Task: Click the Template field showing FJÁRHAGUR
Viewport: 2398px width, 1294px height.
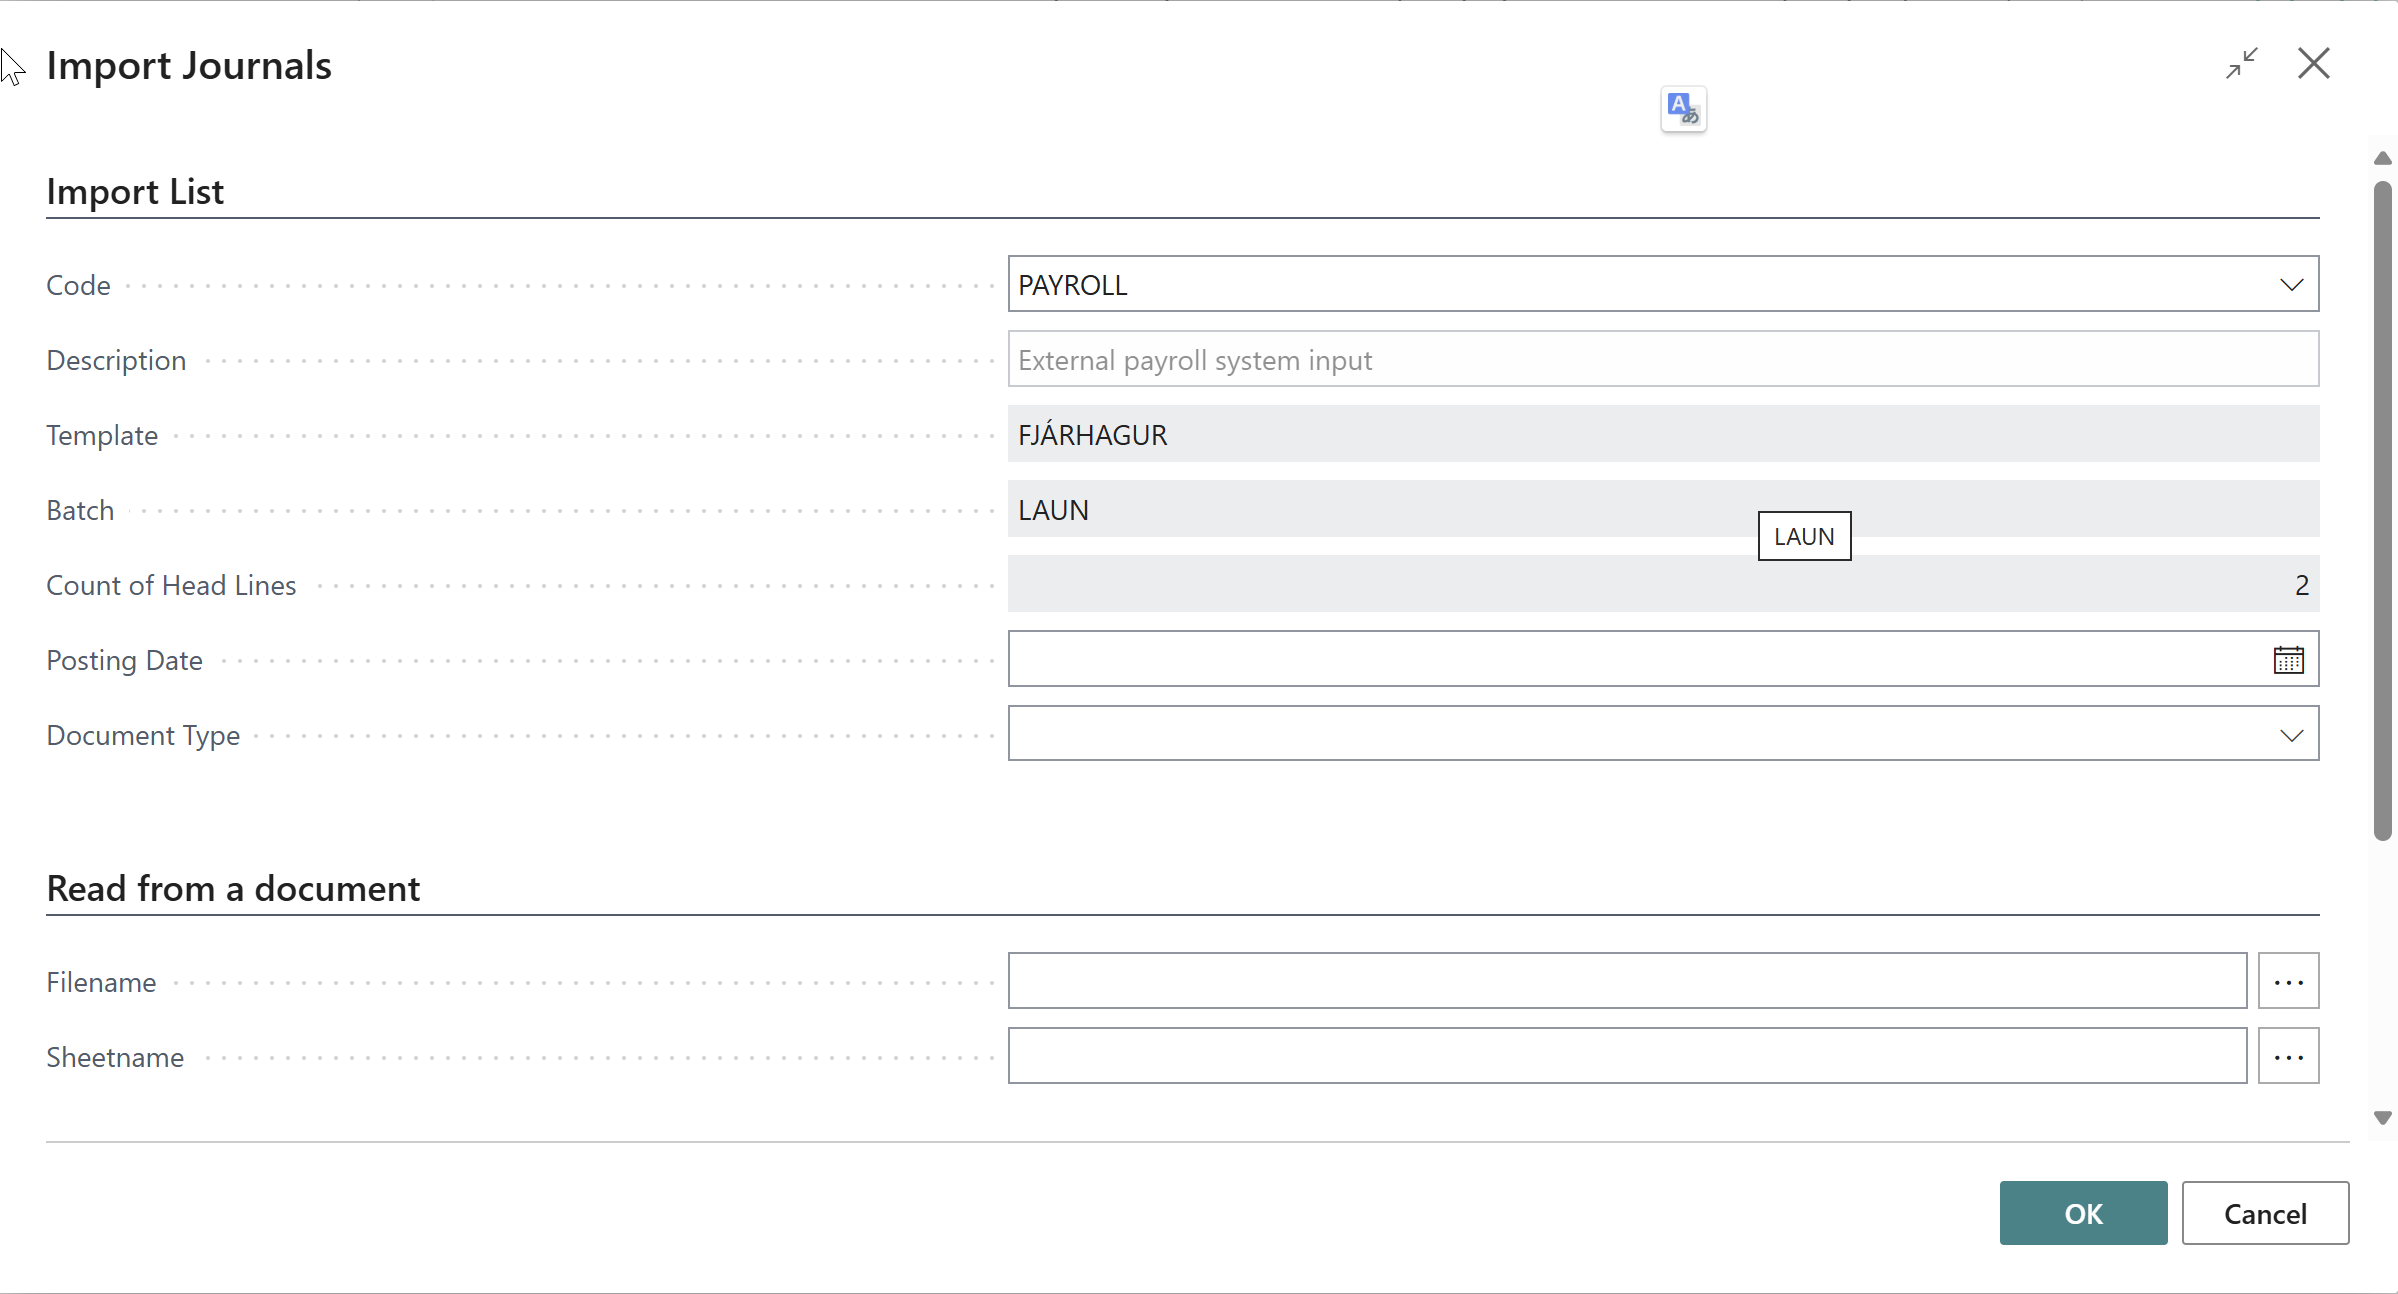Action: coord(1663,435)
